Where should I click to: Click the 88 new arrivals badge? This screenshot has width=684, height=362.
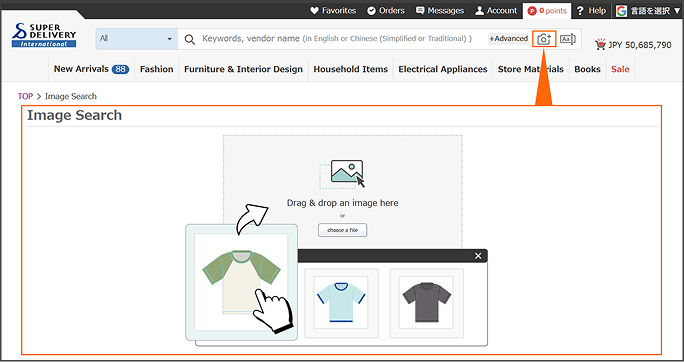click(x=120, y=69)
